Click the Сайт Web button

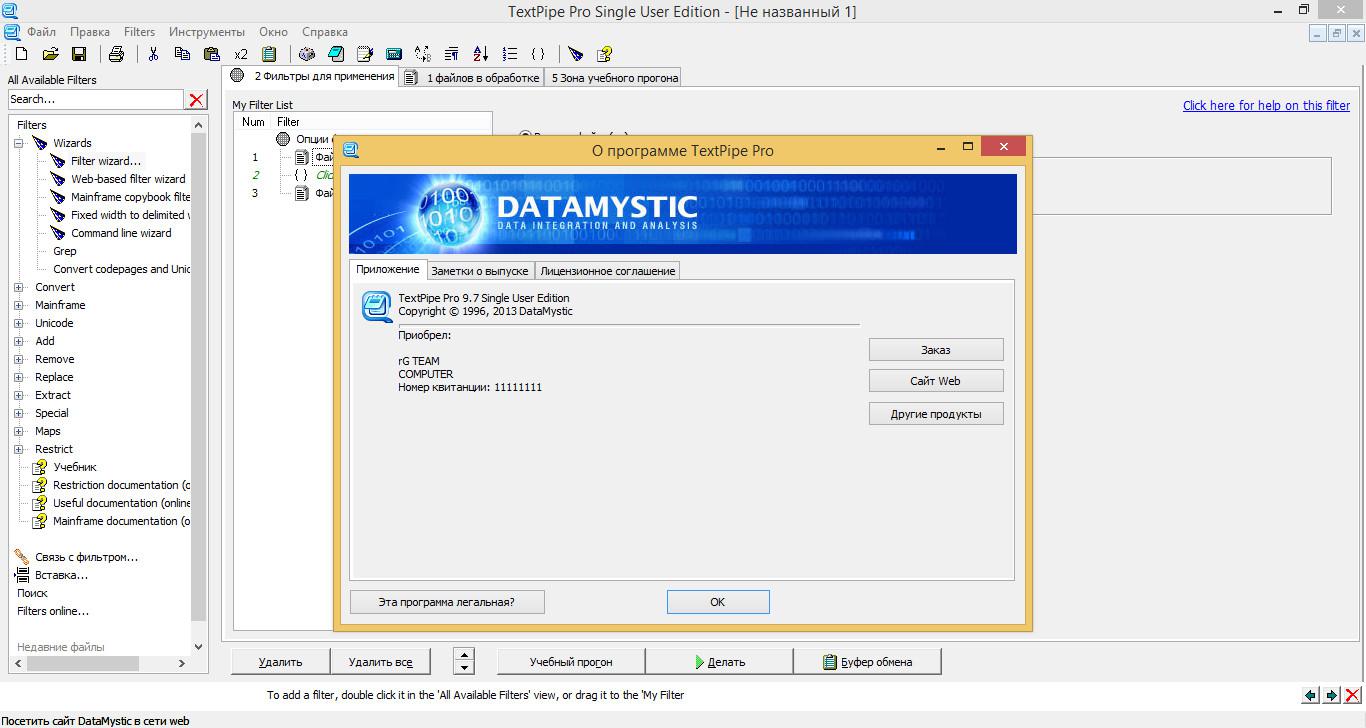coord(936,381)
